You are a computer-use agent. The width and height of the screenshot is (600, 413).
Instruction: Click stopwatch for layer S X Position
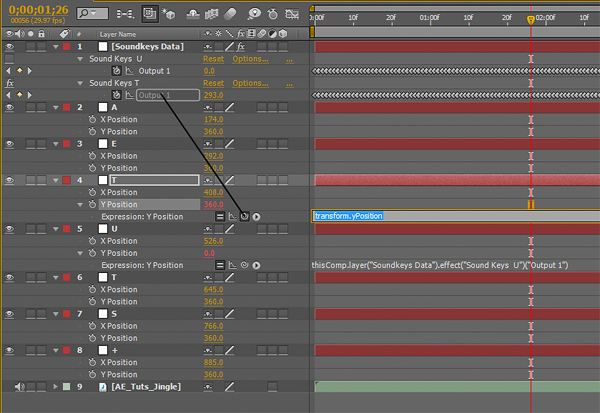pos(92,326)
